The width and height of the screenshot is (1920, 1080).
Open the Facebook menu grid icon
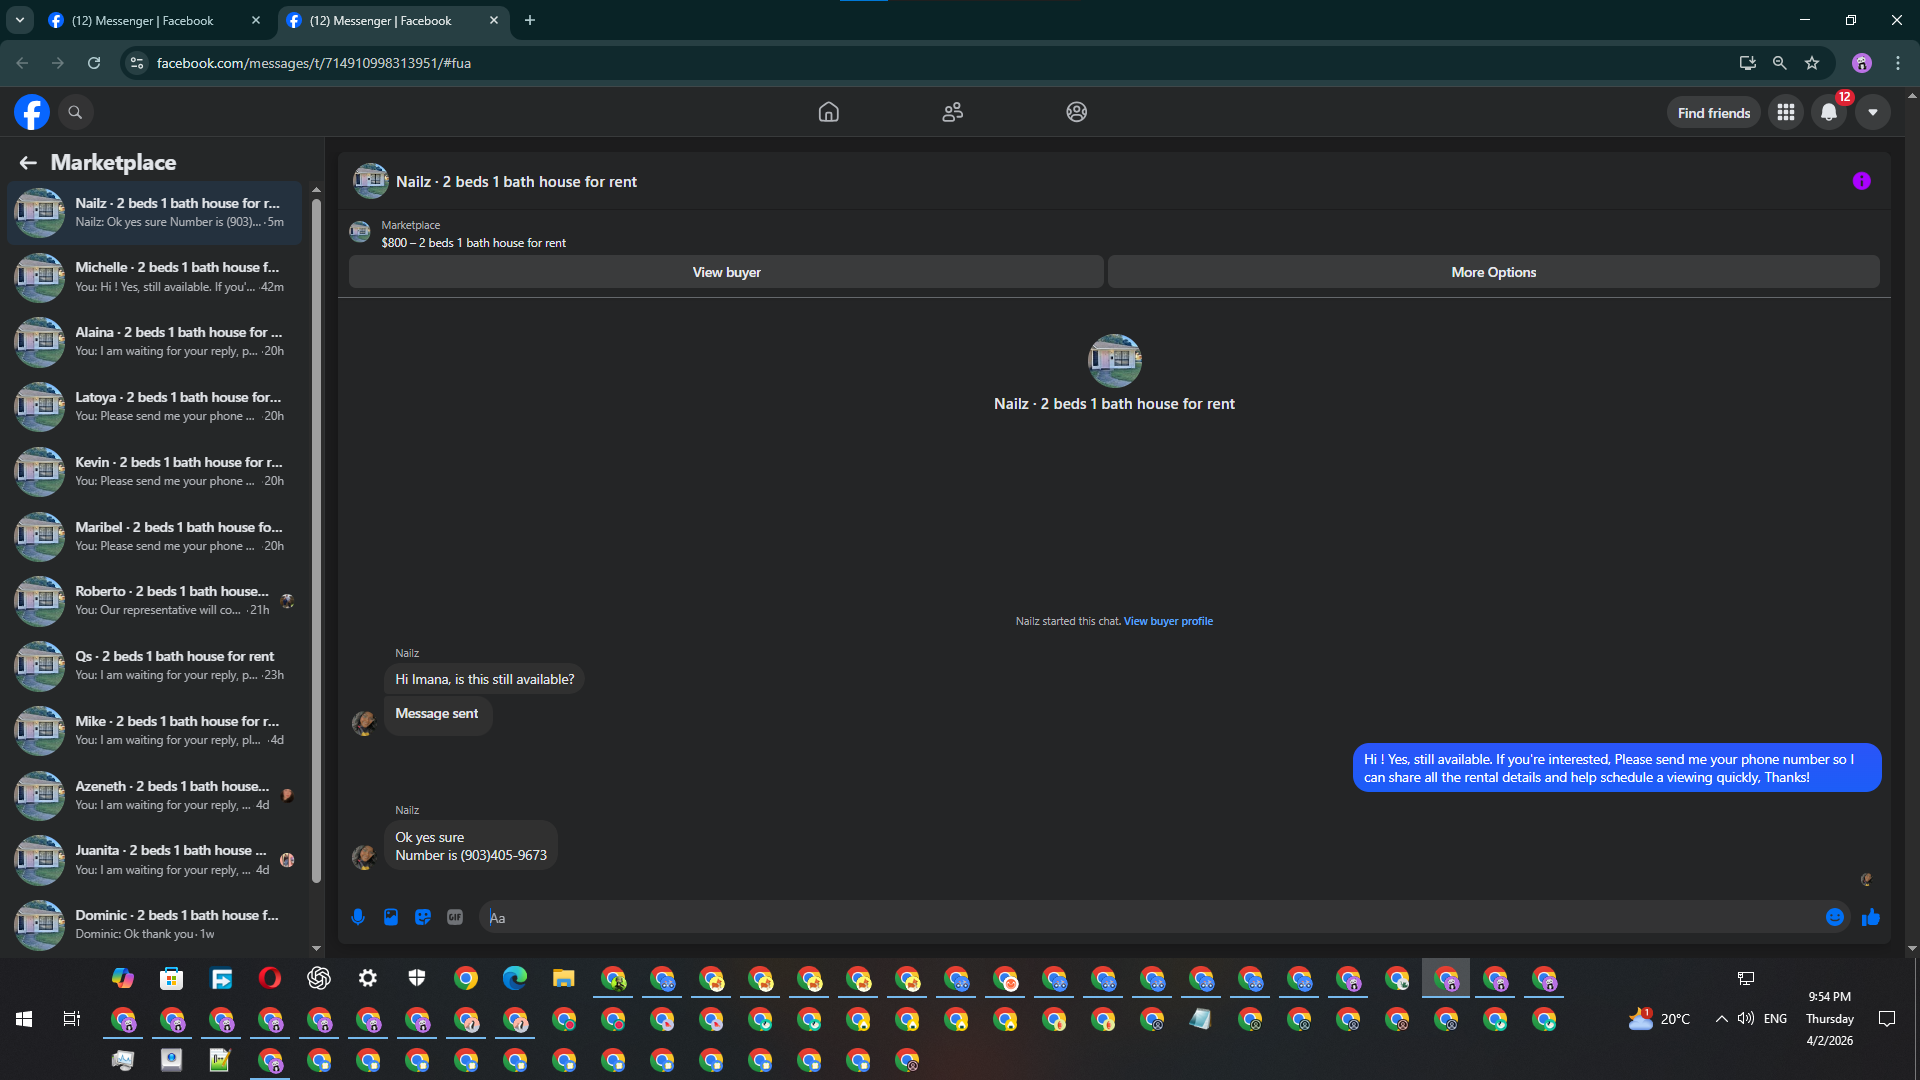(x=1786, y=112)
